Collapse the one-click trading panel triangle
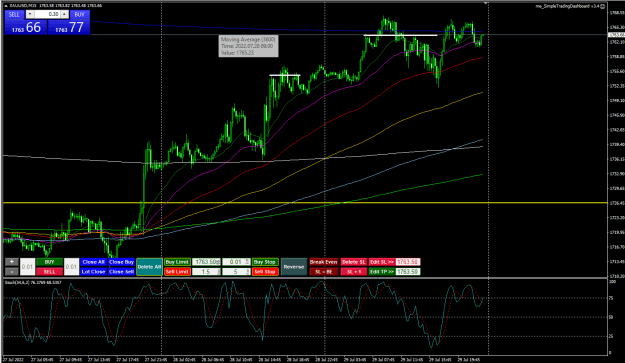625x363 pixels. [6, 6]
